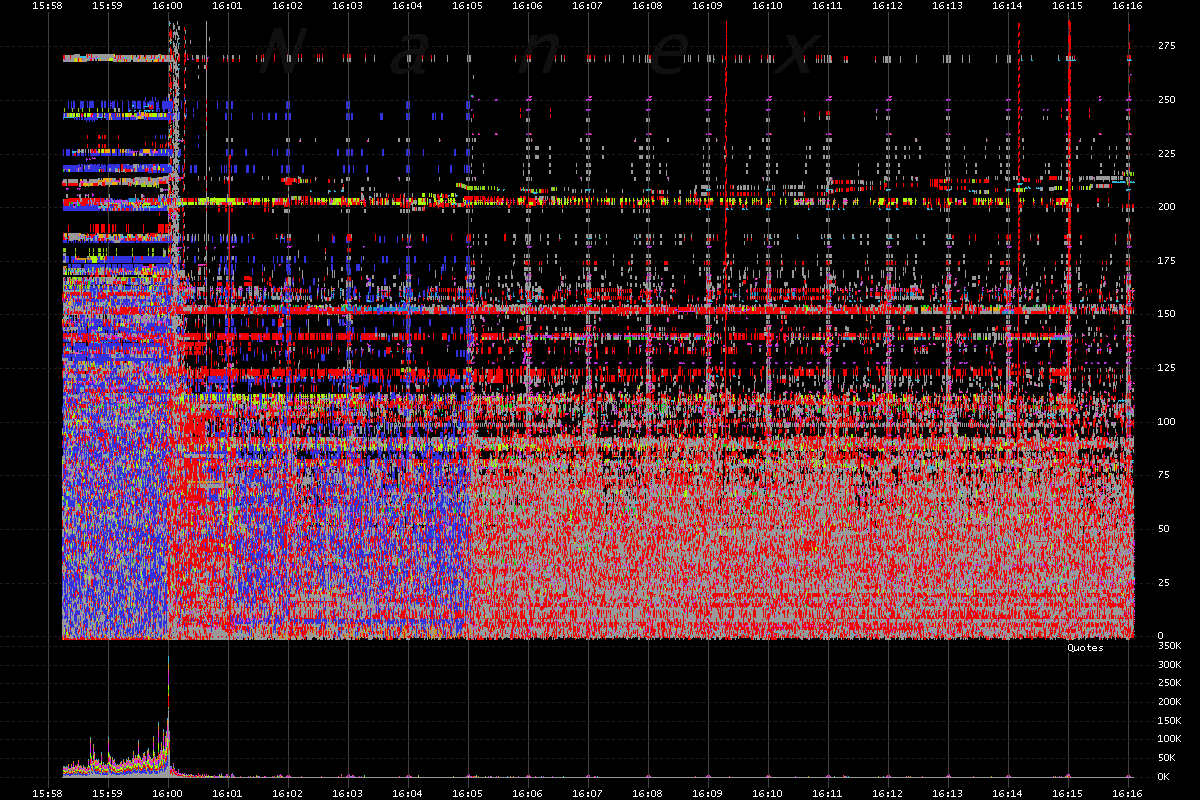
Task: Click the 250 value on the upper chart scale
Action: (1166, 99)
